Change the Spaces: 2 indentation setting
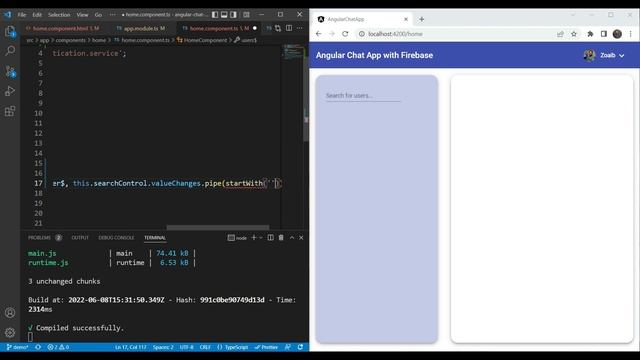Image resolution: width=640 pixels, height=360 pixels. coord(163,347)
